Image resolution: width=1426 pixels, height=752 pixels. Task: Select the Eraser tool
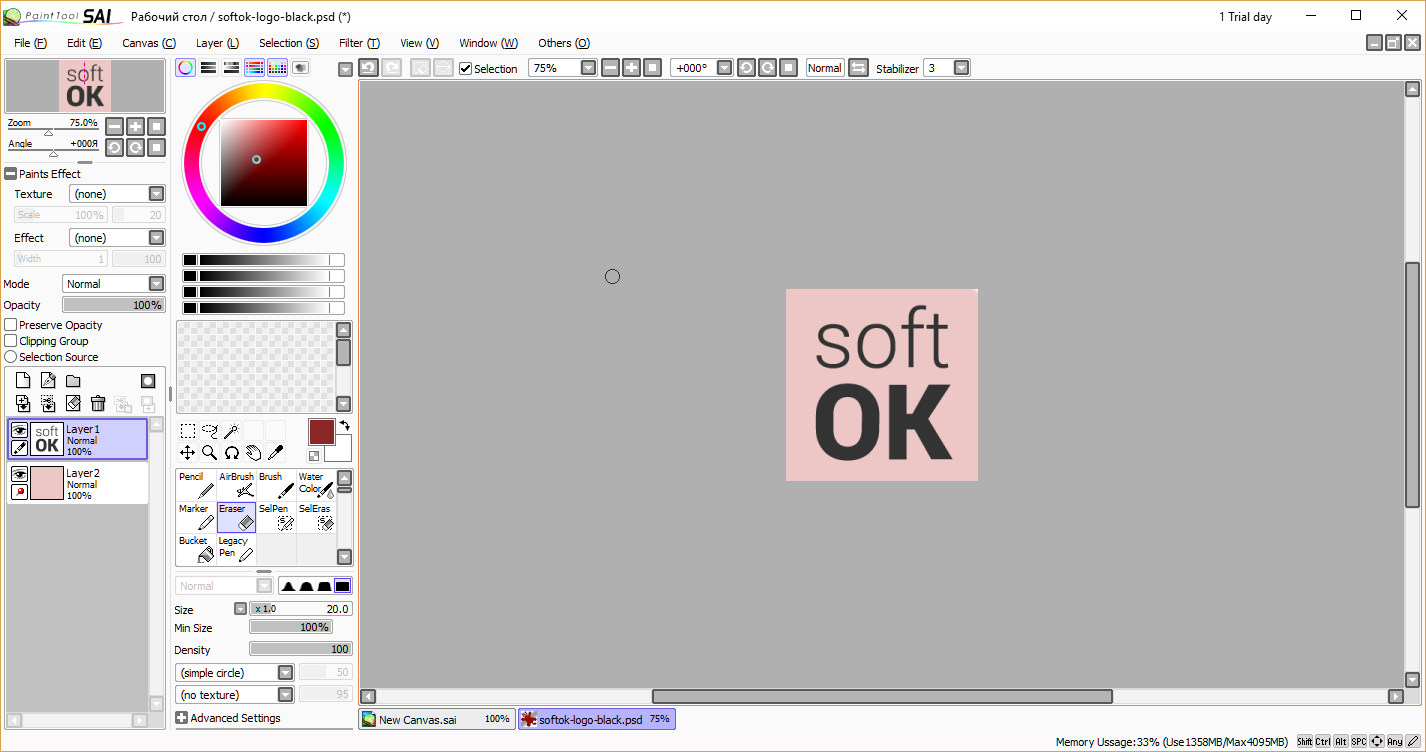pyautogui.click(x=236, y=517)
